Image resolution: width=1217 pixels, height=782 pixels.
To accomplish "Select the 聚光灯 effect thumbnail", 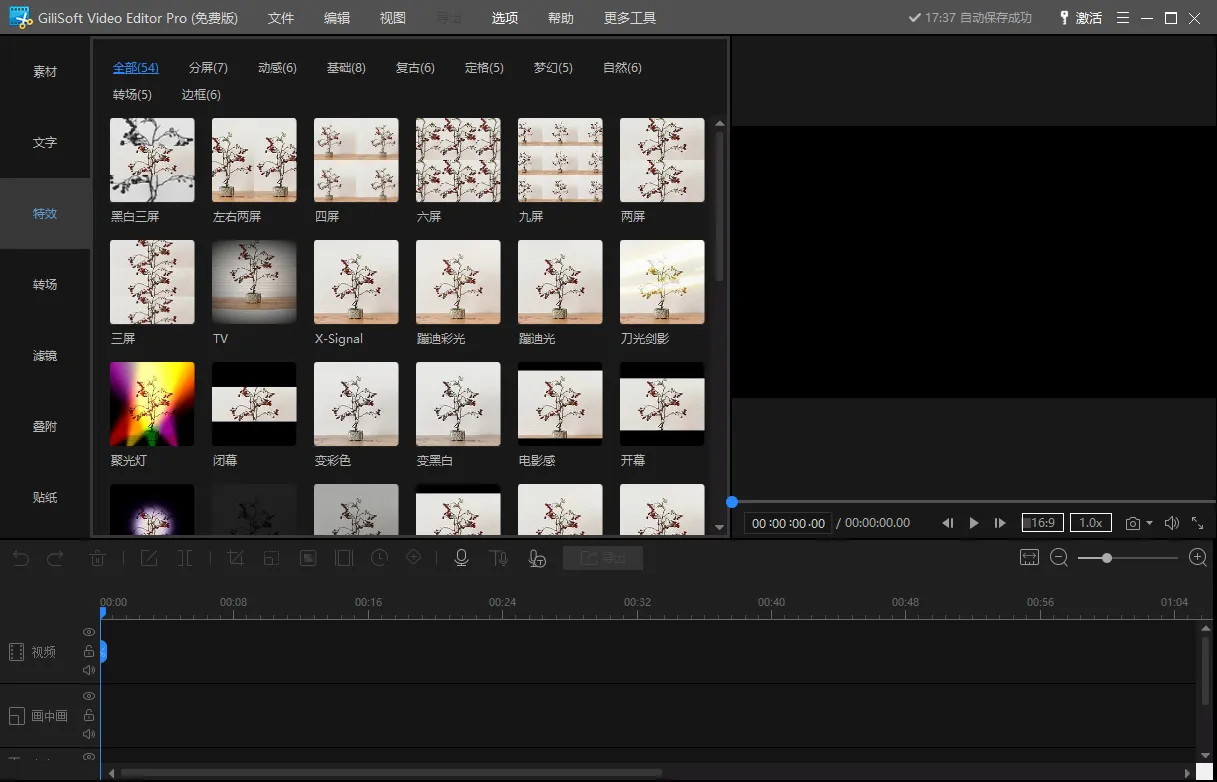I will (152, 404).
